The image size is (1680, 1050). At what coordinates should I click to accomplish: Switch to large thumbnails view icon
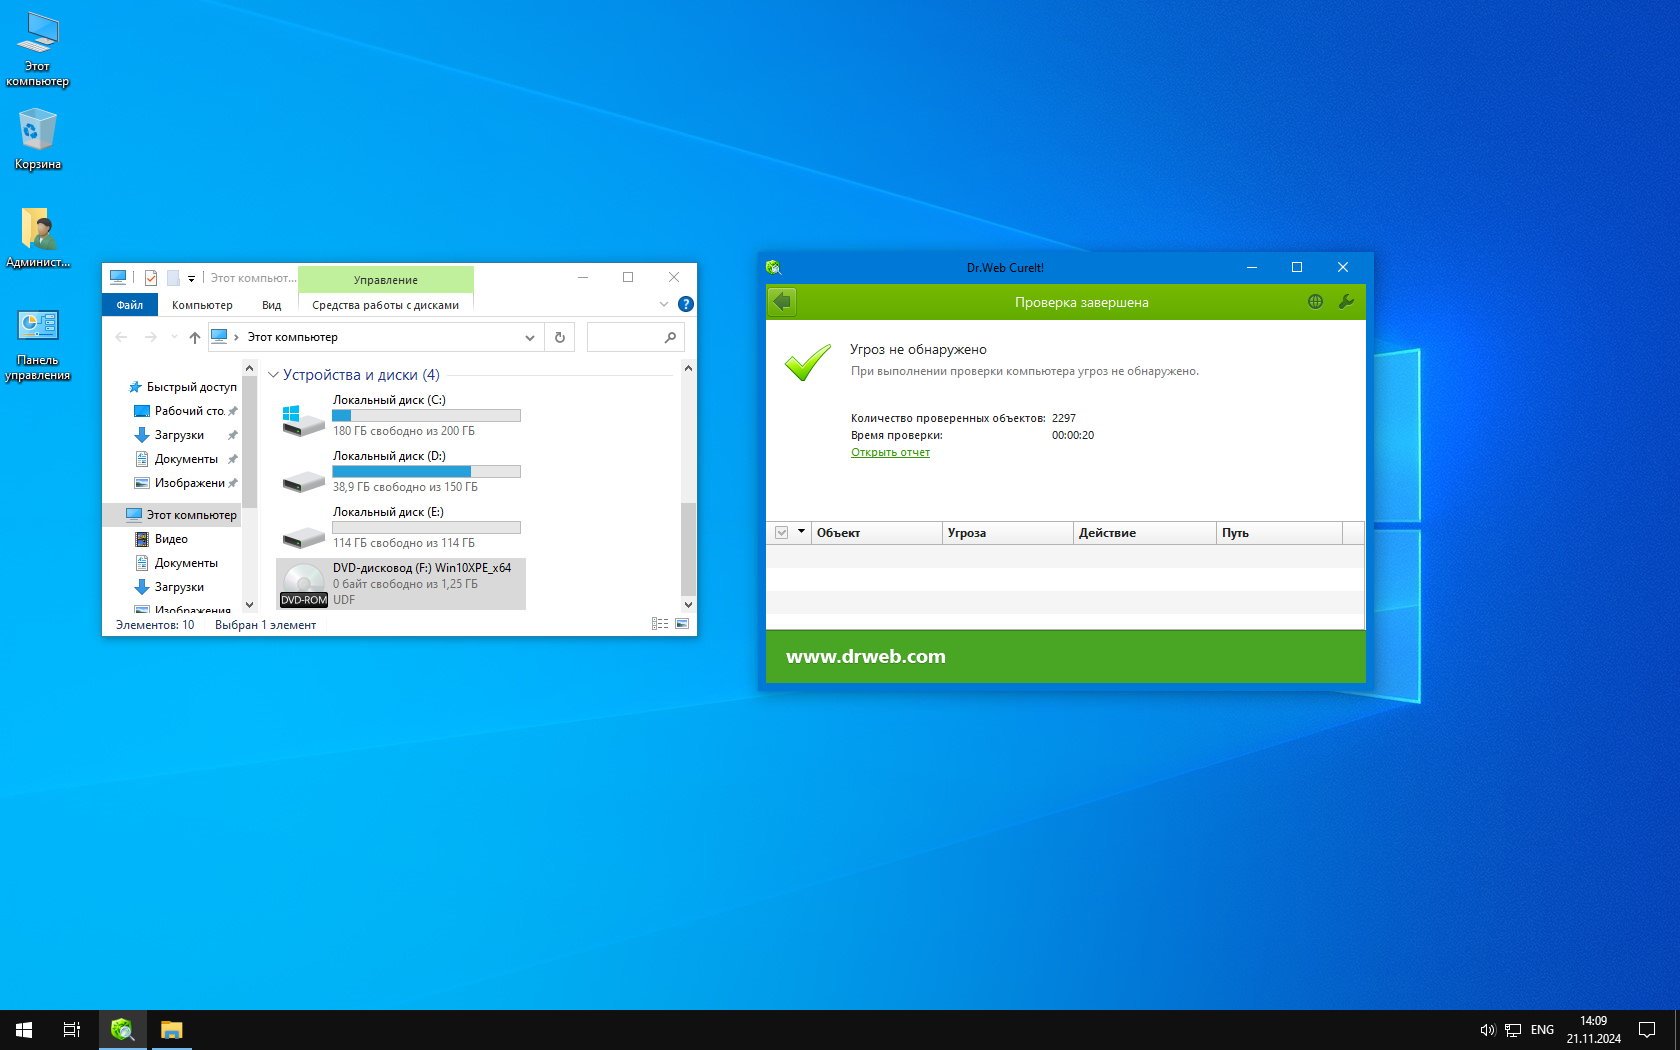[682, 624]
